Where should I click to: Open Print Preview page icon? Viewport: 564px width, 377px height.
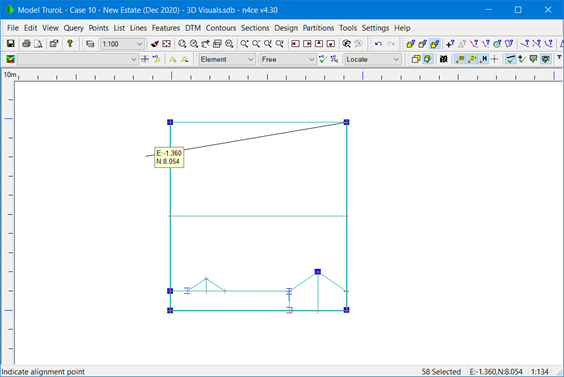pos(38,44)
